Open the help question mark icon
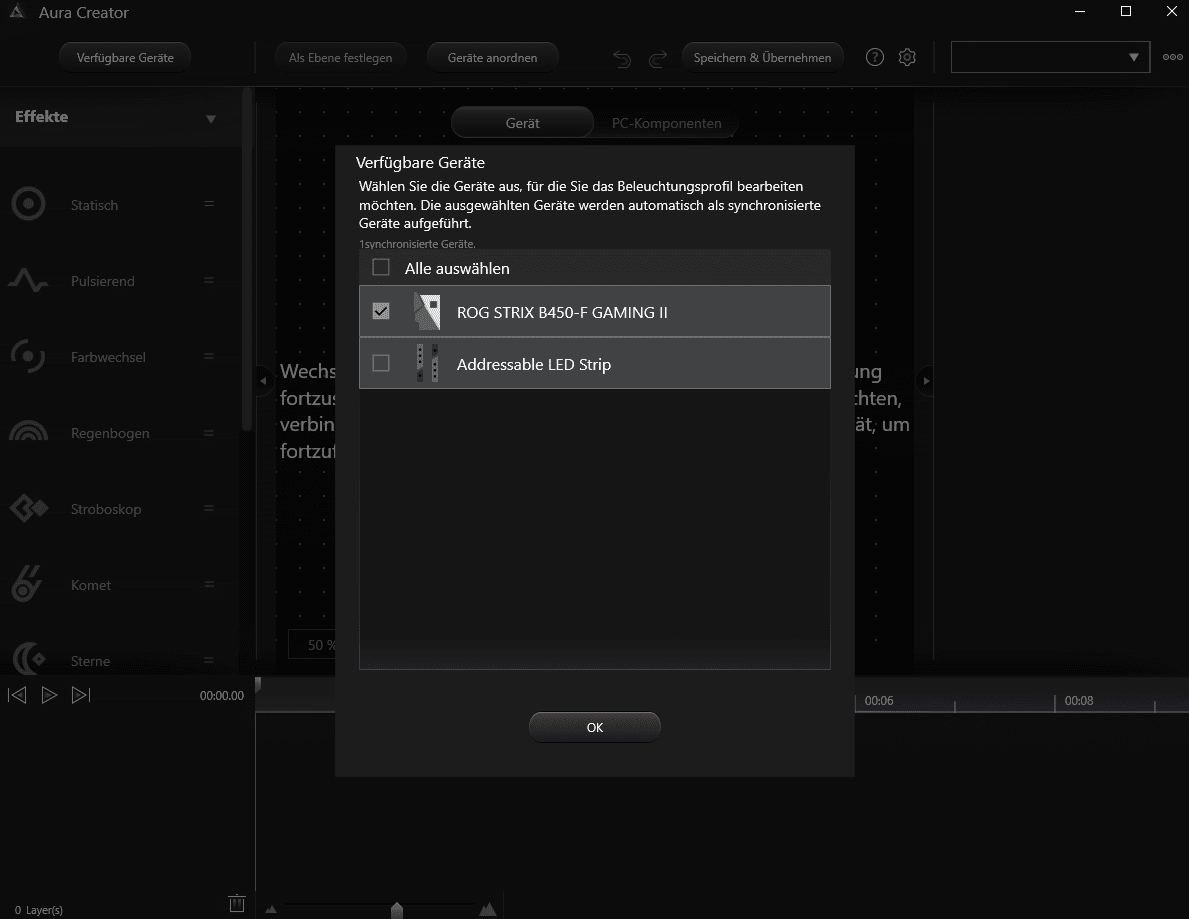Image resolution: width=1189 pixels, height=919 pixels. pos(874,58)
